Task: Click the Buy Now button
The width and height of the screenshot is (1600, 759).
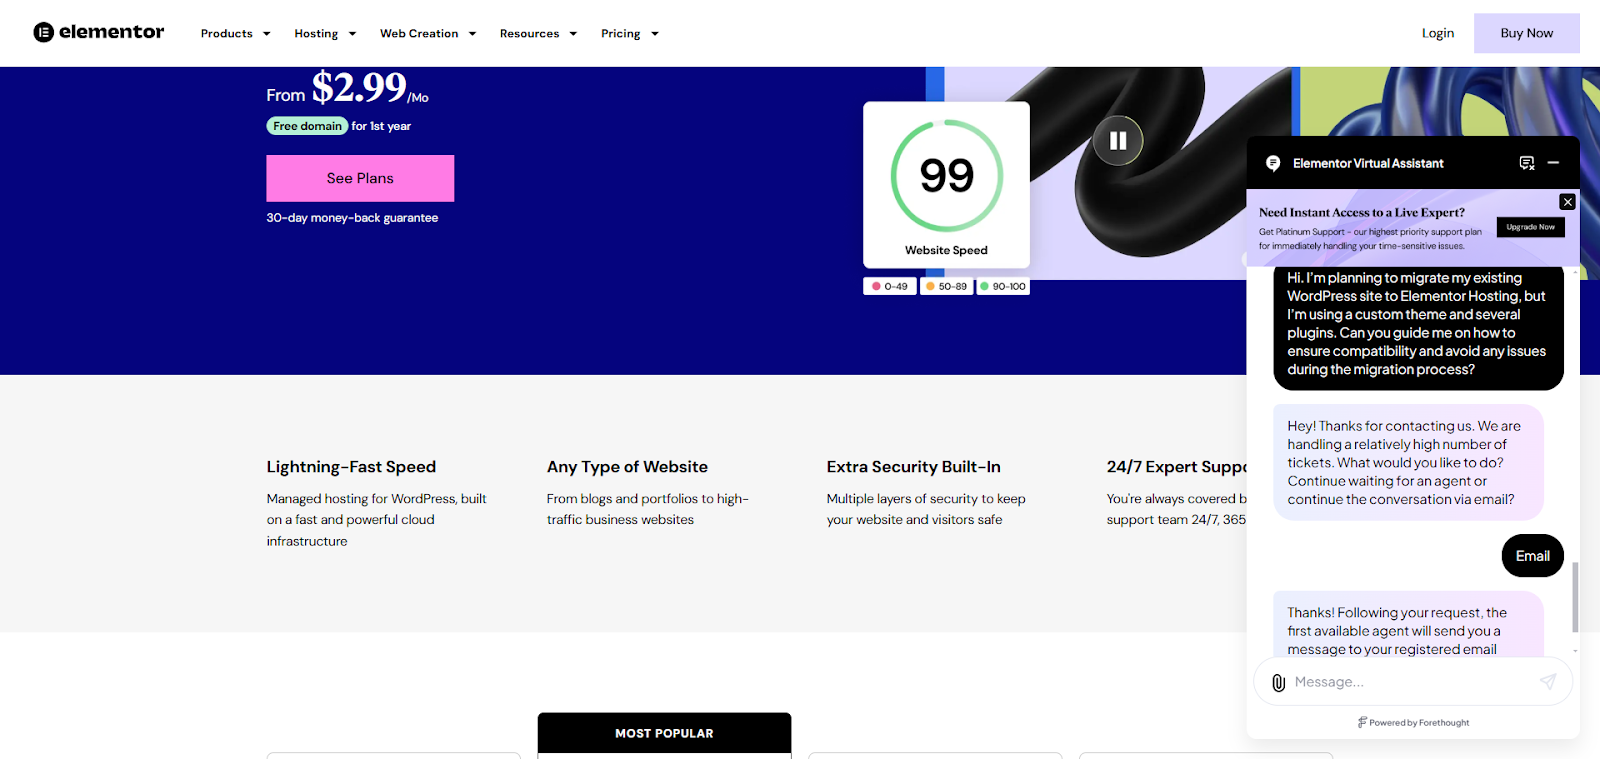Action: (1527, 33)
